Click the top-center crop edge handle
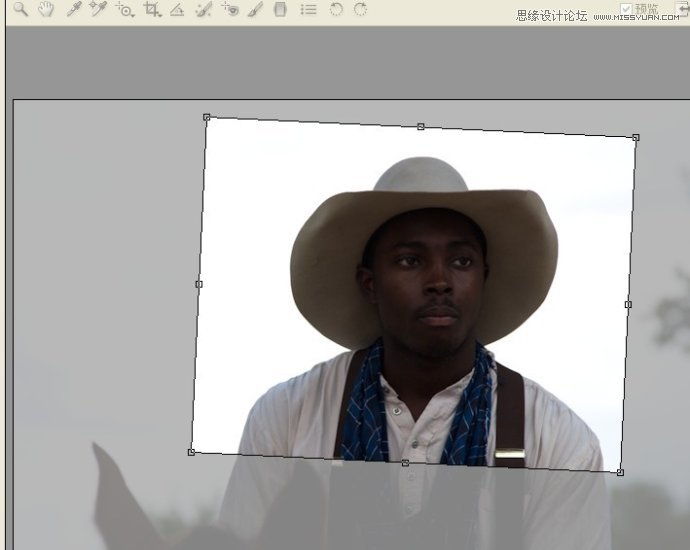This screenshot has height=550, width=690. tap(421, 127)
